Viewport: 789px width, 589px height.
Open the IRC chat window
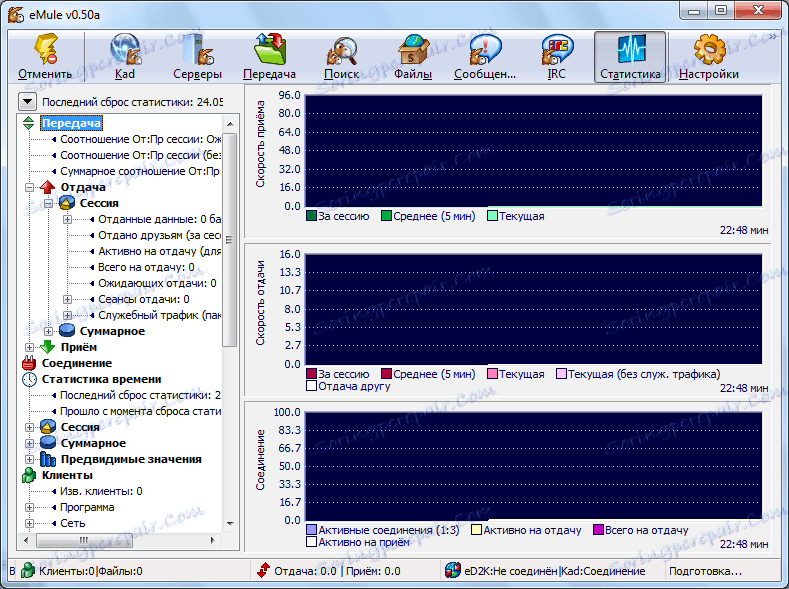[557, 56]
